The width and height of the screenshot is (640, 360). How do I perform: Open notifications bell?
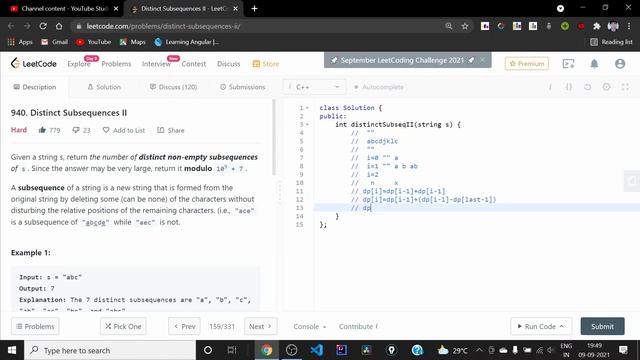click(x=594, y=64)
